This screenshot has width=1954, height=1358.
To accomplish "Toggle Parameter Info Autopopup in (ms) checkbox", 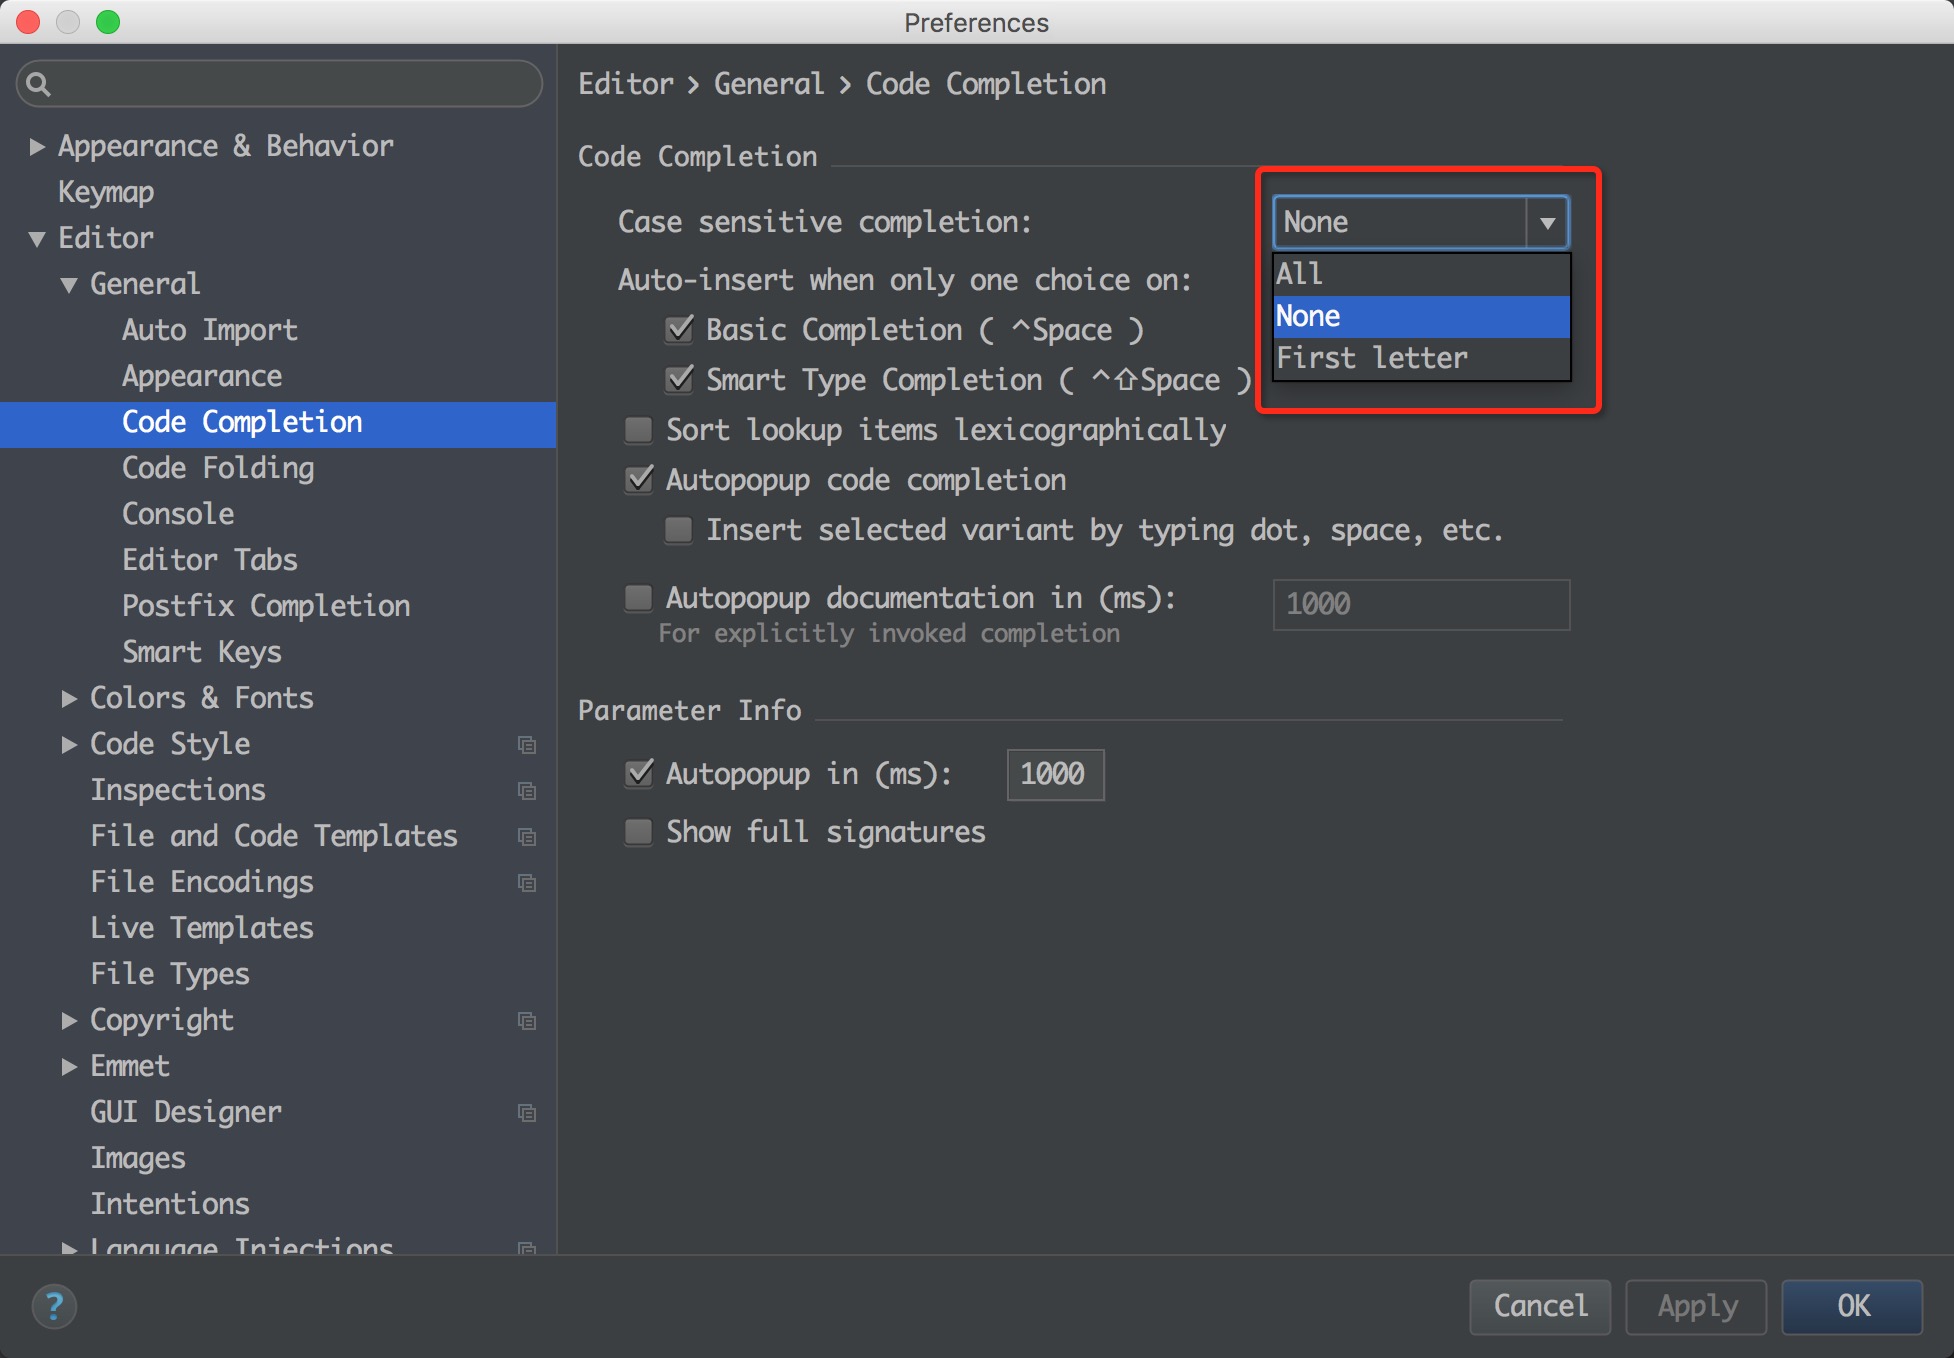I will 639,773.
